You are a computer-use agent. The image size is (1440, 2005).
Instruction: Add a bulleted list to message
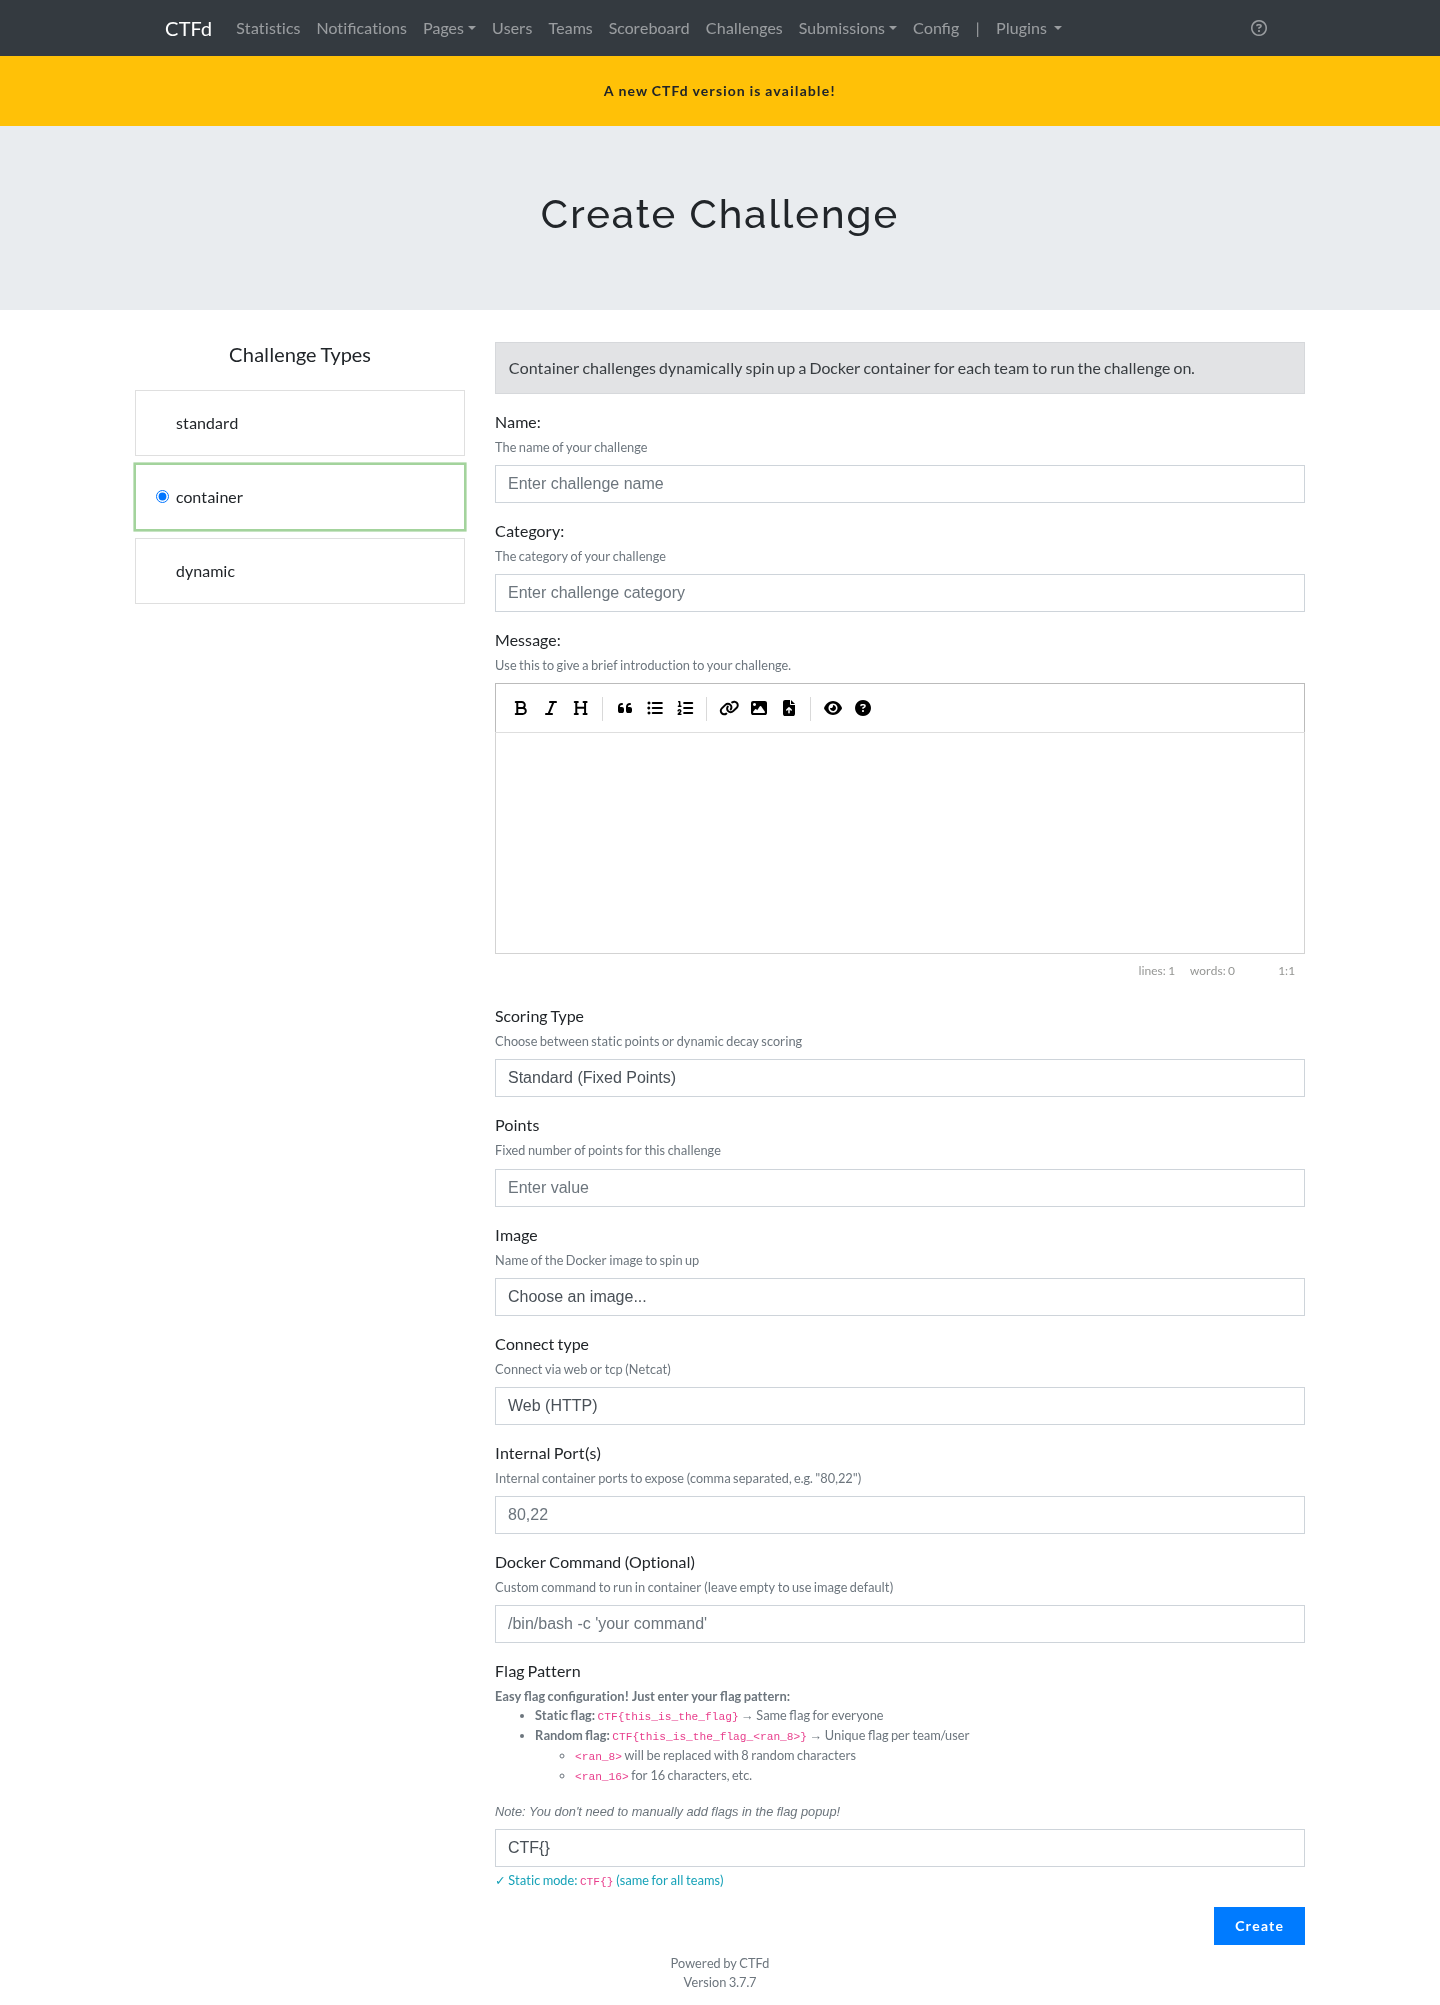click(655, 708)
